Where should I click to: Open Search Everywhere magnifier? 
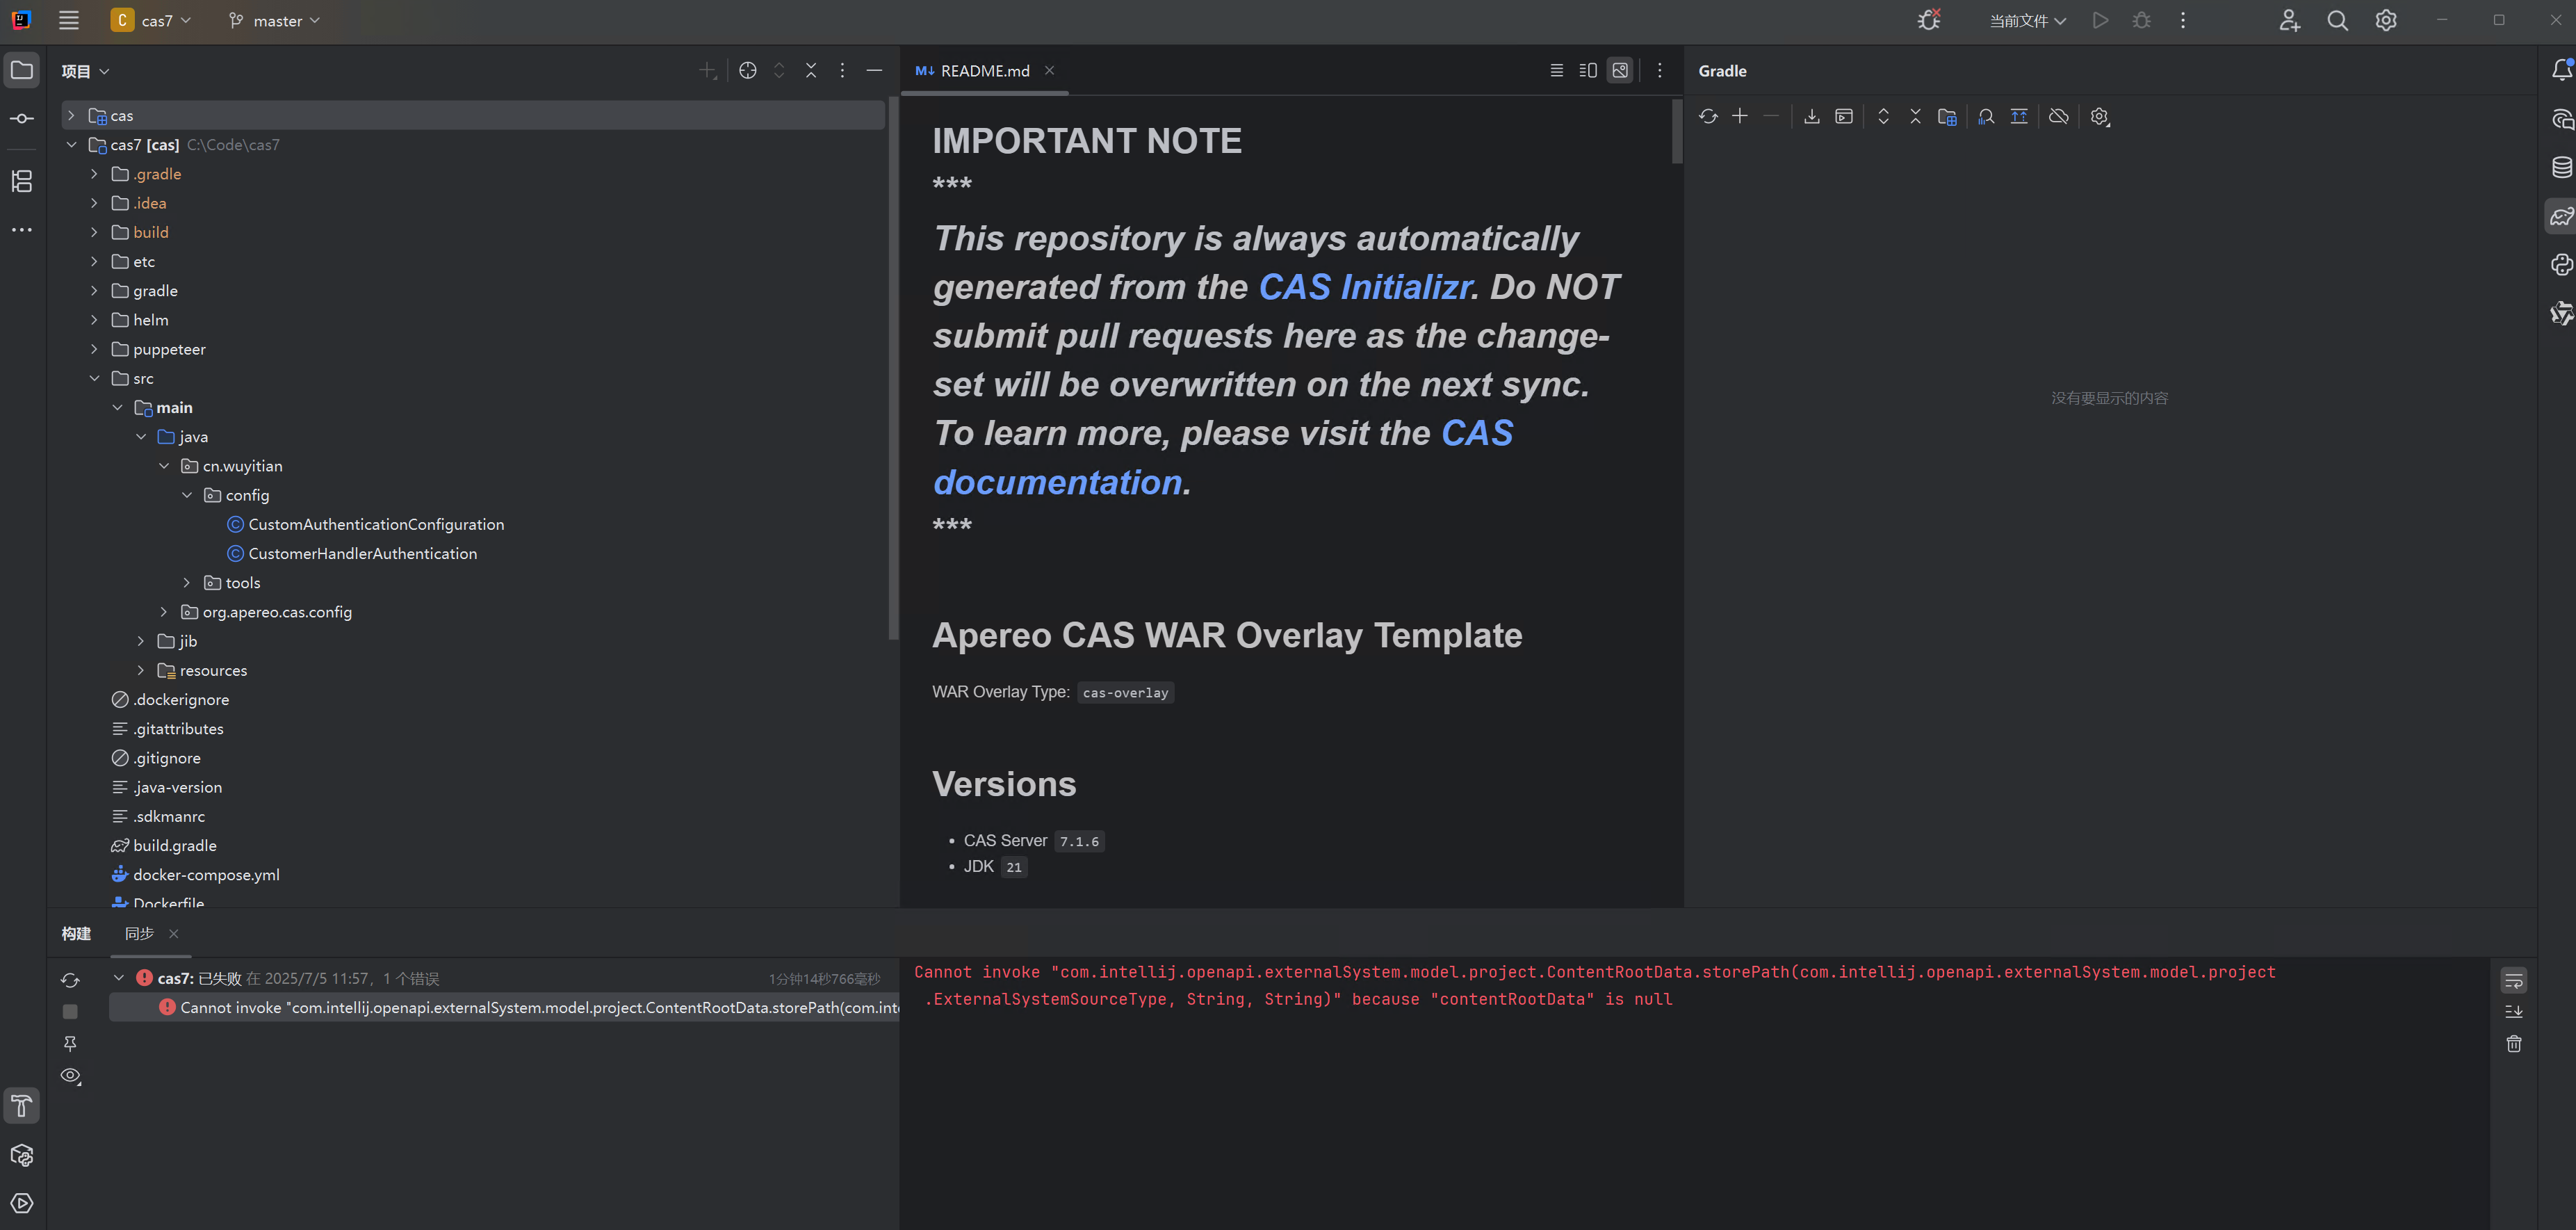pyautogui.click(x=2337, y=20)
